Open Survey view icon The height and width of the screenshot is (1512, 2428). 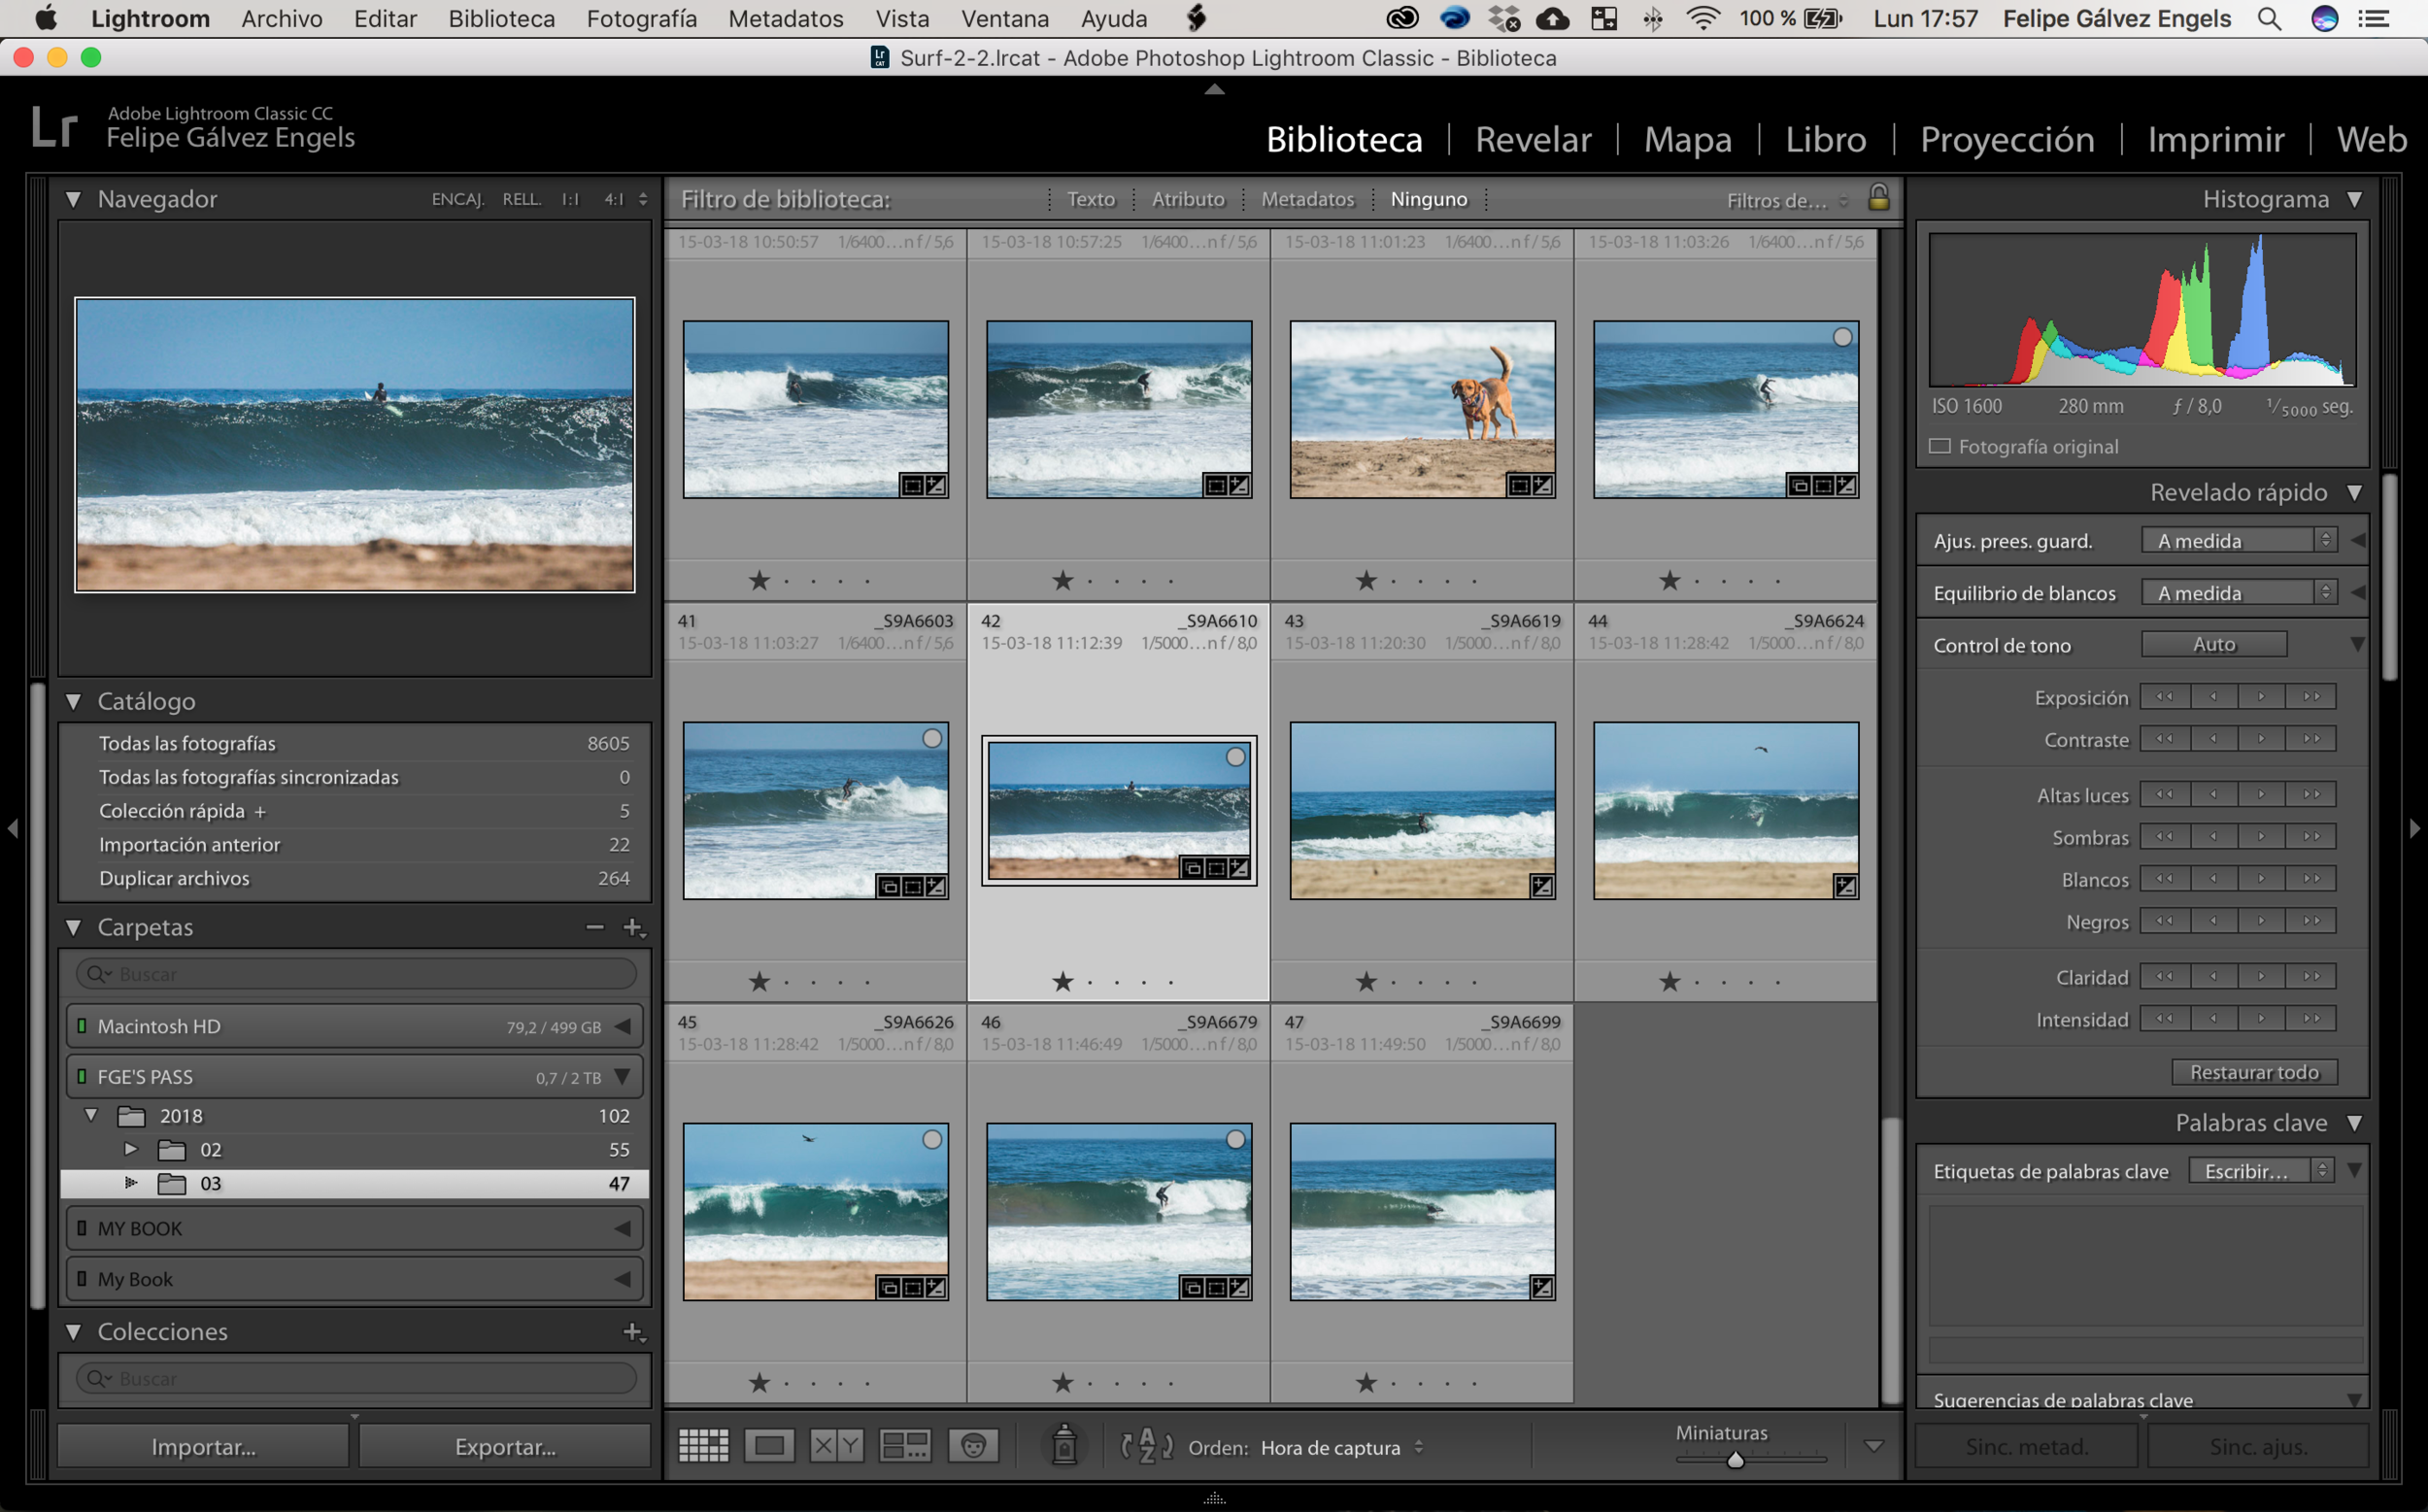pos(905,1445)
